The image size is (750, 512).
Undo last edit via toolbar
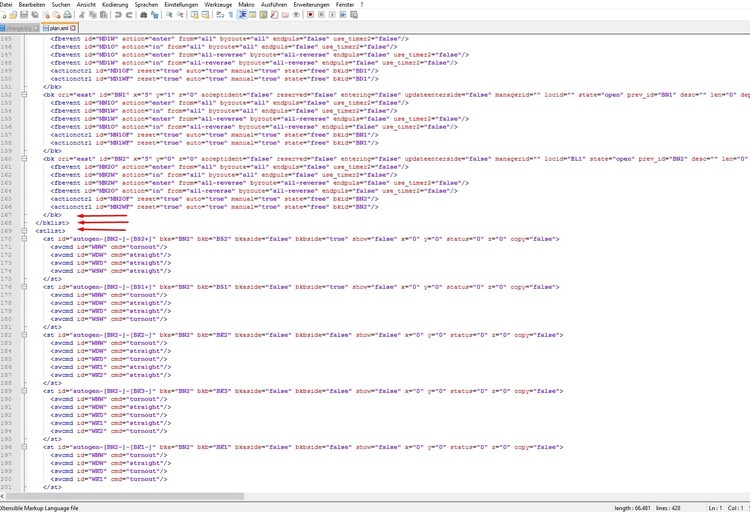click(x=118, y=15)
